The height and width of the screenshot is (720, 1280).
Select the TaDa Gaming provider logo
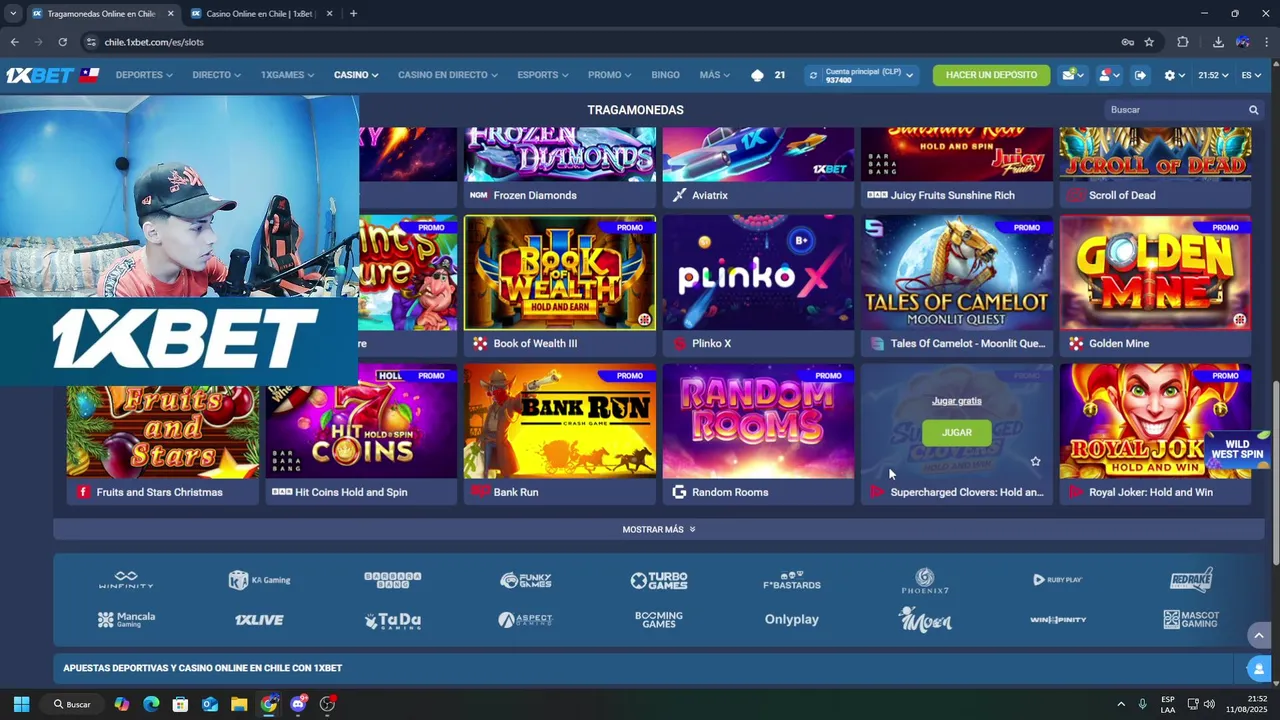coord(392,620)
